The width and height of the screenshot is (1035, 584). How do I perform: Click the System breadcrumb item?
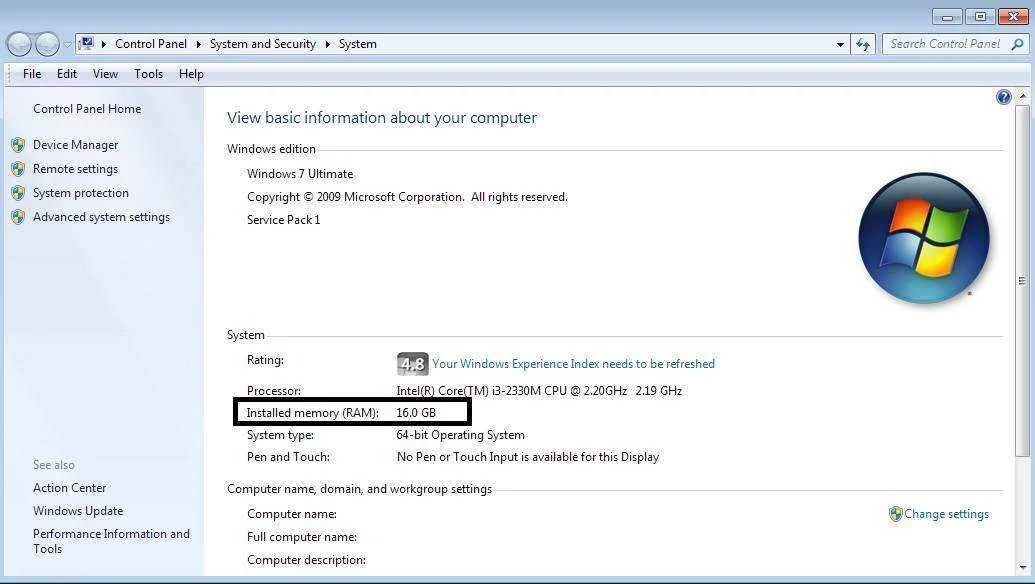tap(358, 44)
